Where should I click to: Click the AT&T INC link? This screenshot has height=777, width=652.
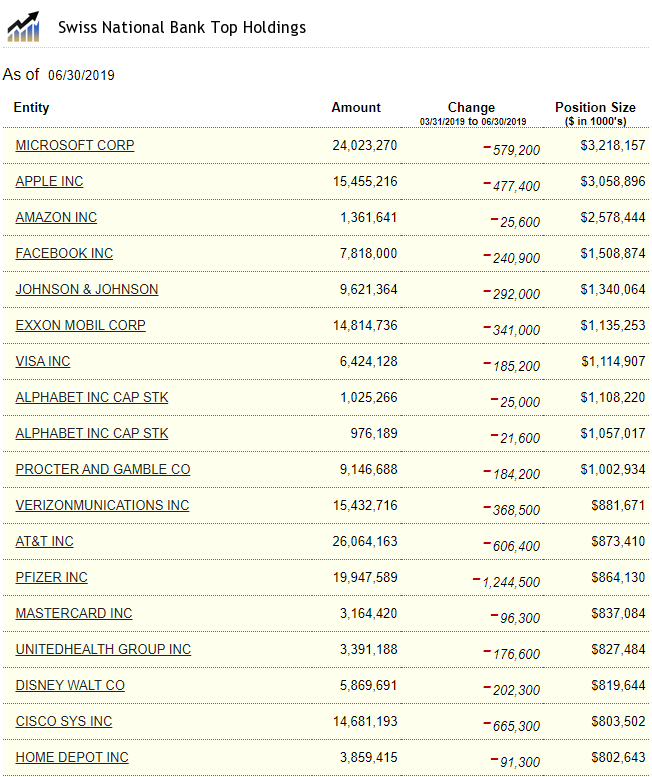click(44, 541)
